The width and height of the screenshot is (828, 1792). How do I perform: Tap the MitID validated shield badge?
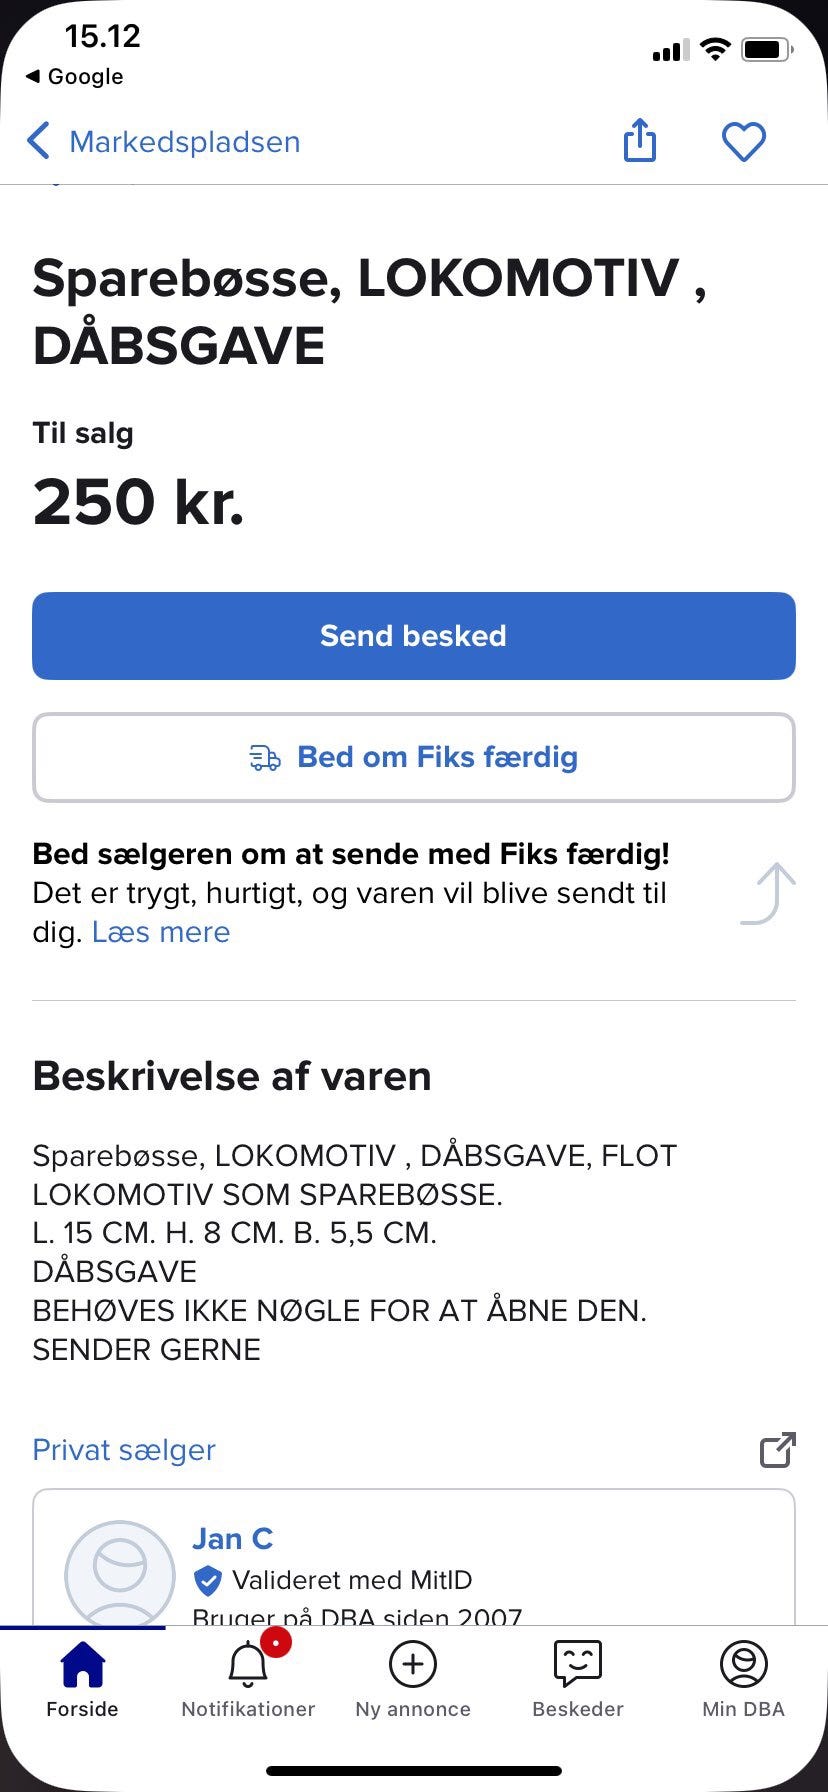click(x=207, y=1580)
